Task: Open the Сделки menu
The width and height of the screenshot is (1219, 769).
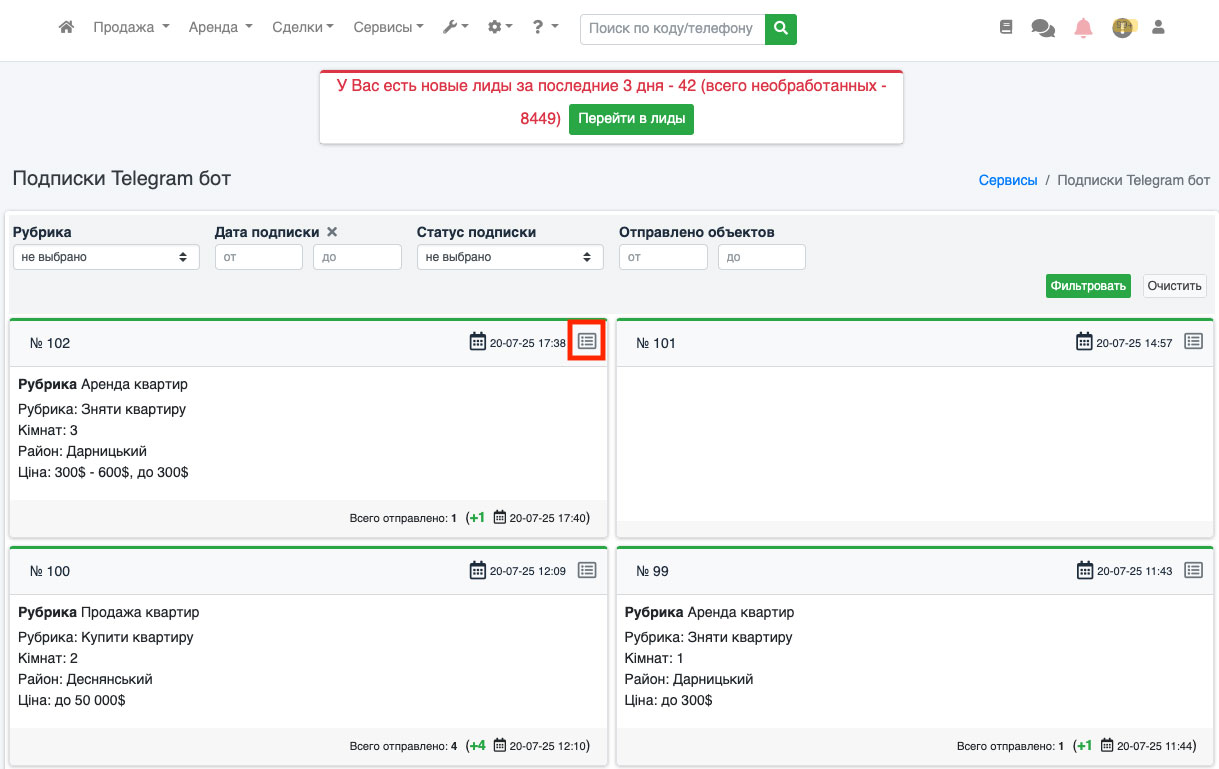Action: 303,28
